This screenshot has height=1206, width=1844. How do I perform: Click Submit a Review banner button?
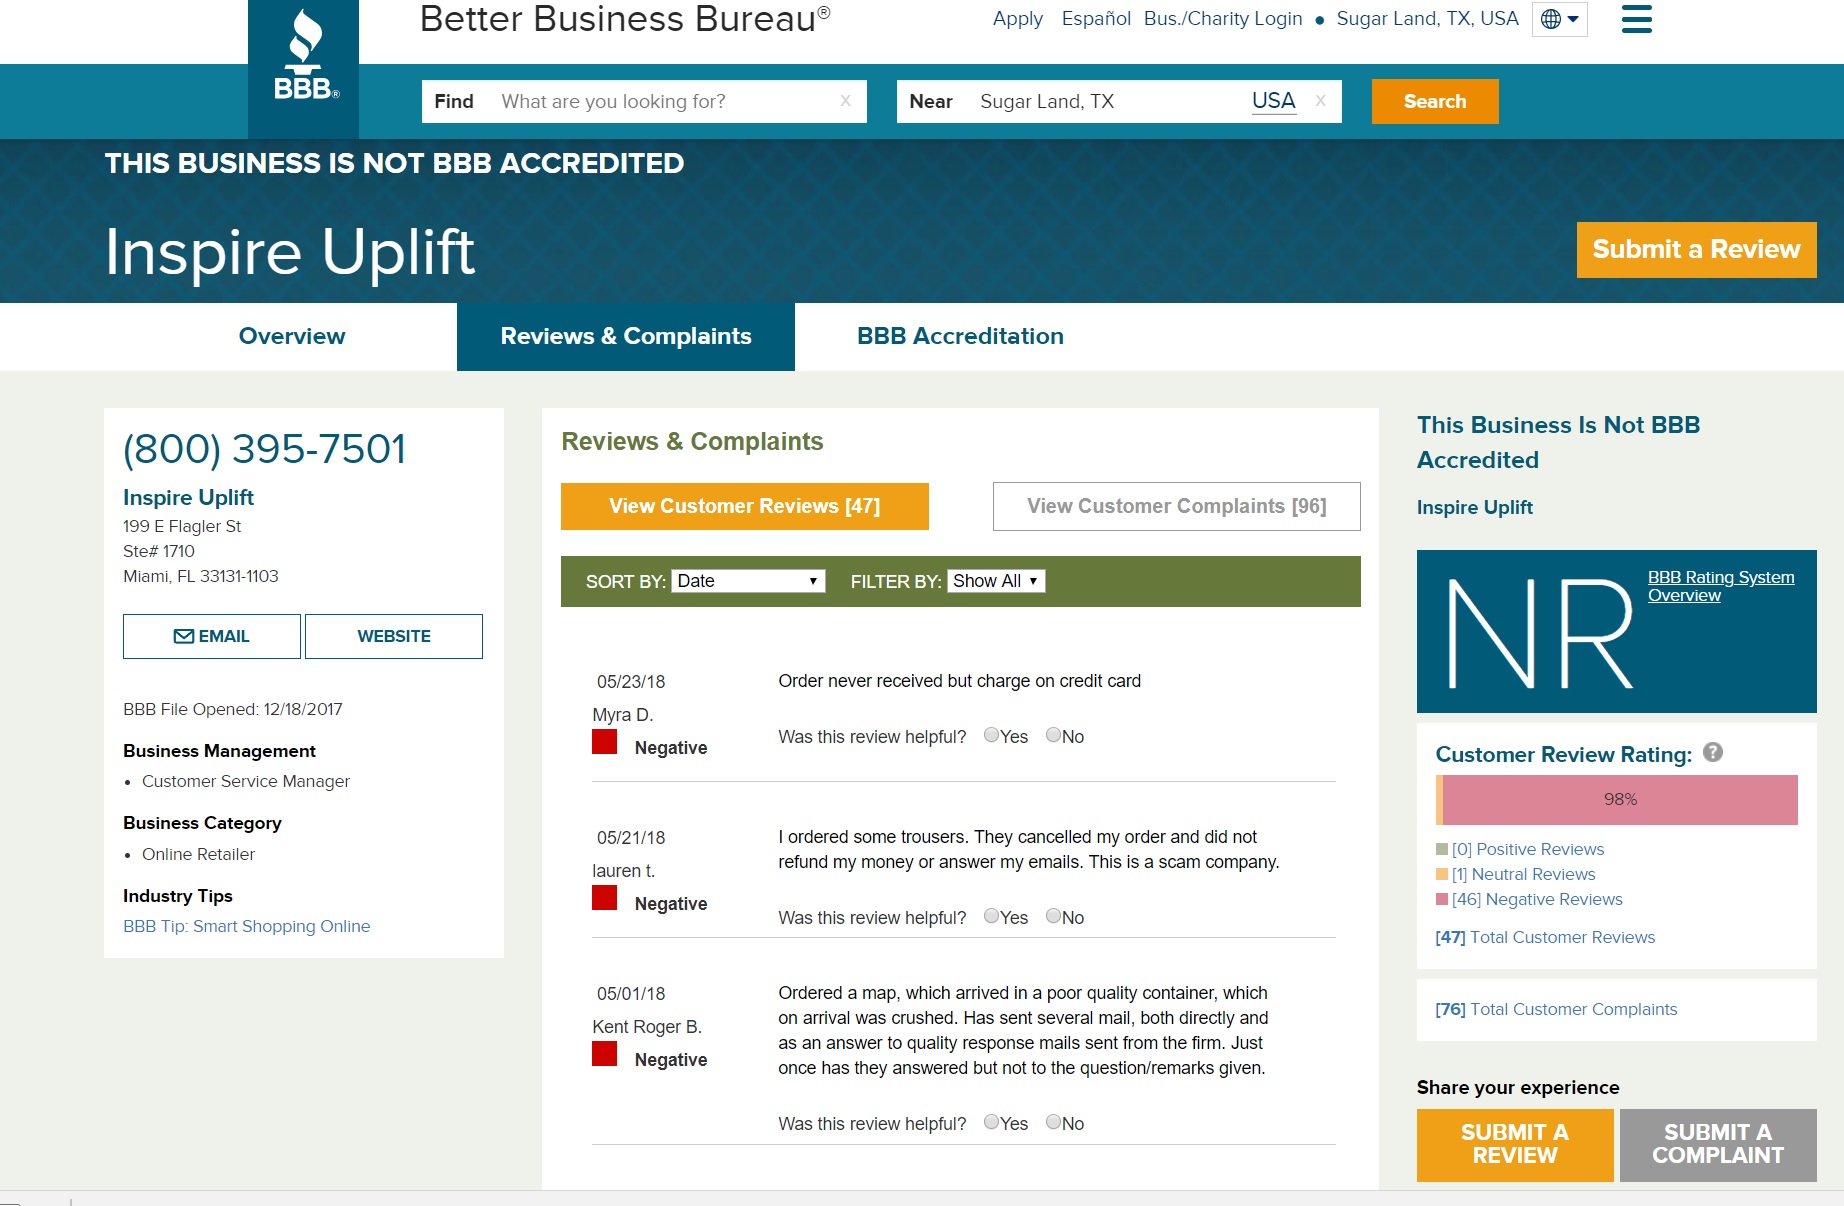(1696, 249)
